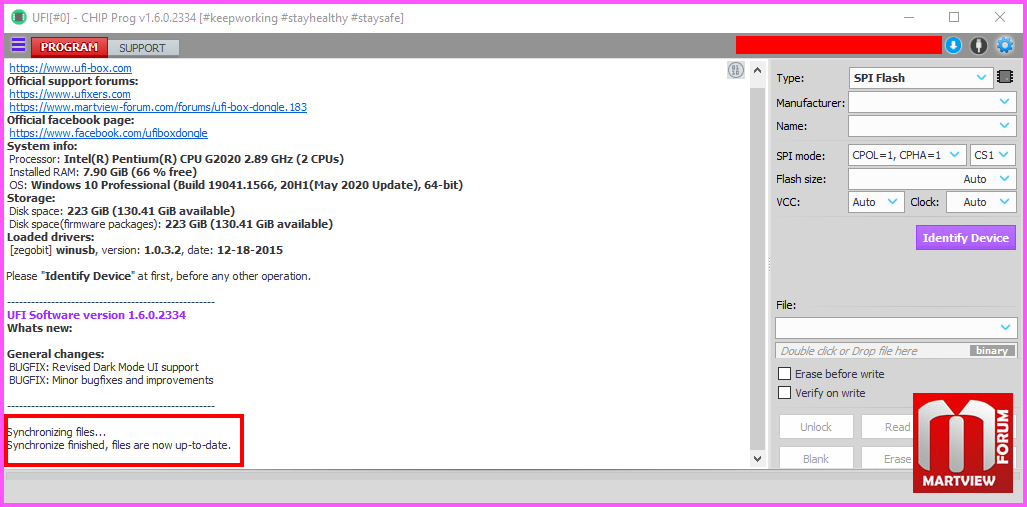Click the 'binary' file type tag

(x=992, y=350)
